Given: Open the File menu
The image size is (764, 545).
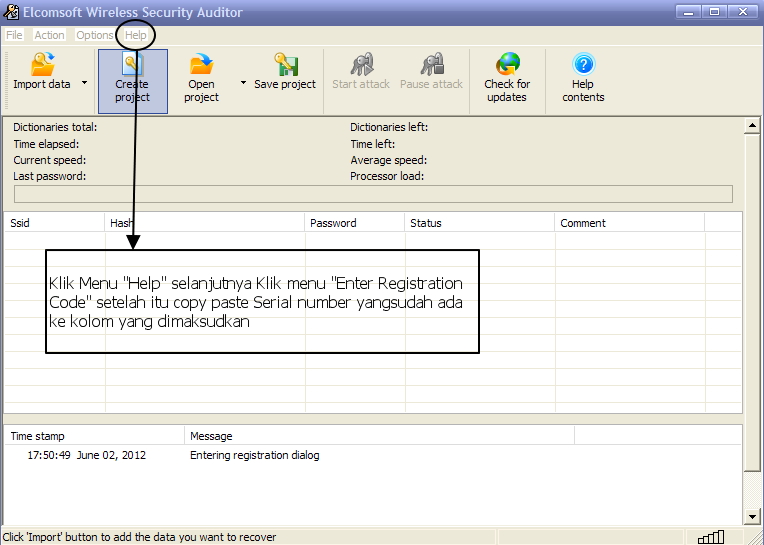Looking at the screenshot, I should tap(14, 35).
